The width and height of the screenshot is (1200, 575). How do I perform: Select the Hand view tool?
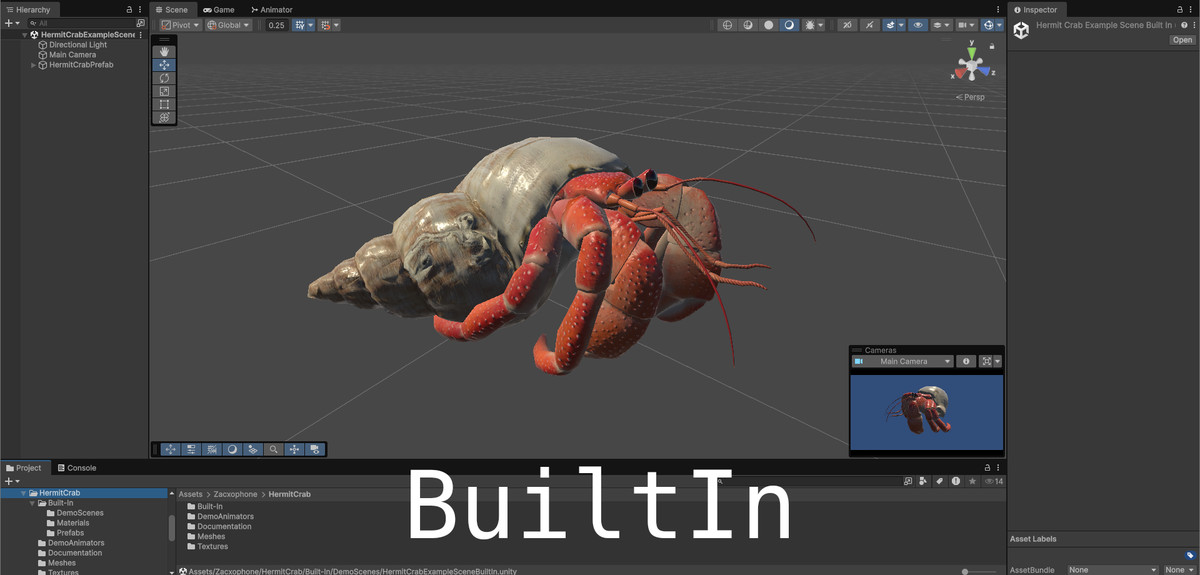tap(164, 52)
